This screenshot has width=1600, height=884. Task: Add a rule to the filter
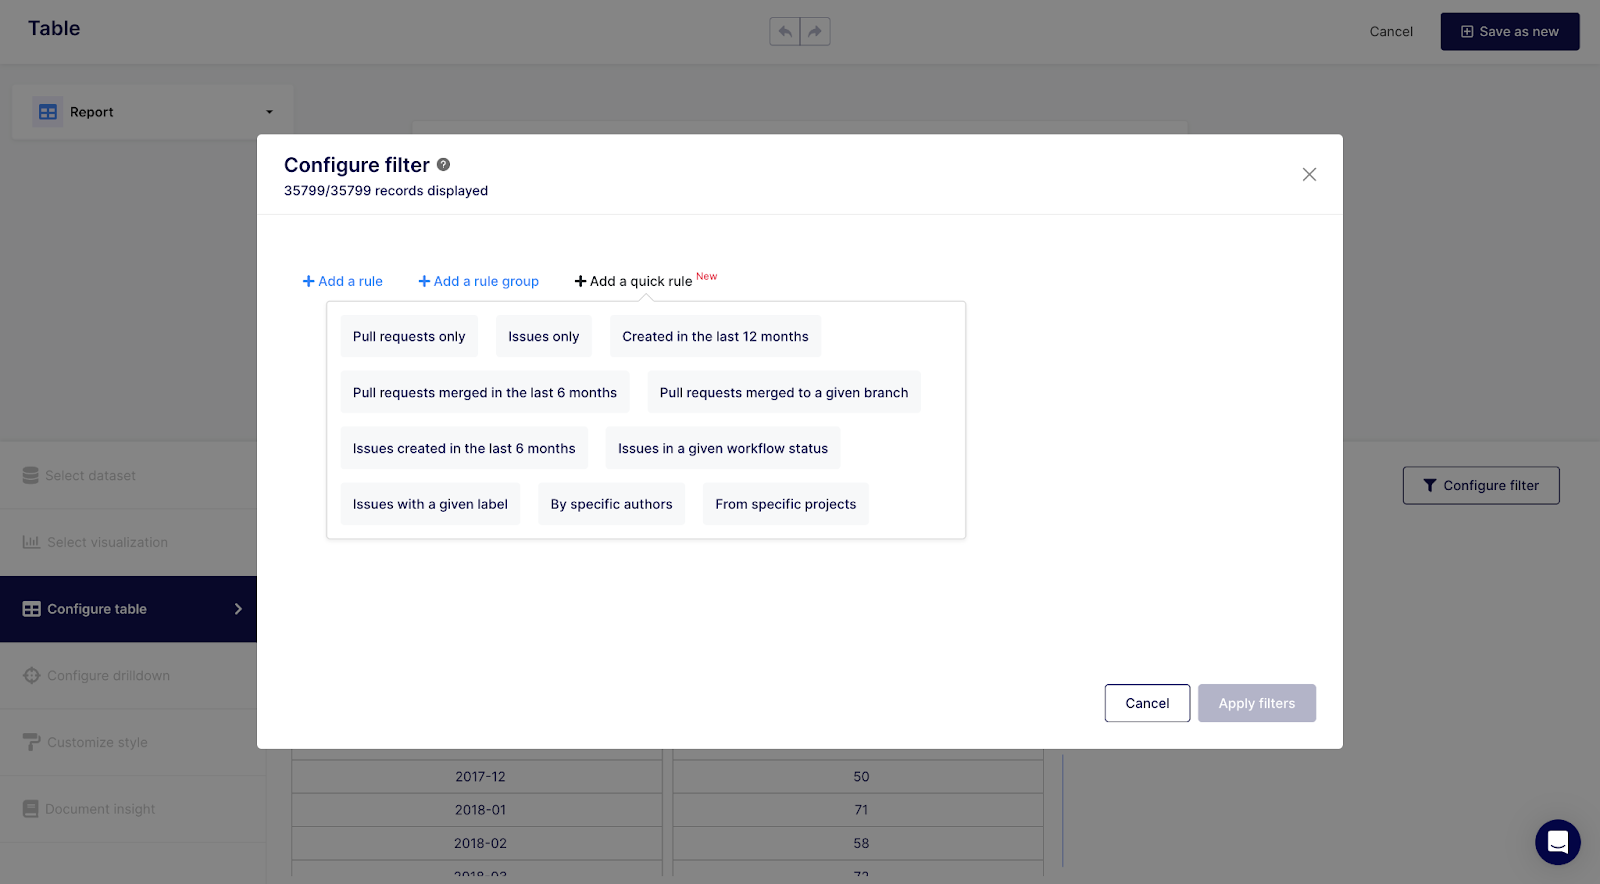pos(343,281)
